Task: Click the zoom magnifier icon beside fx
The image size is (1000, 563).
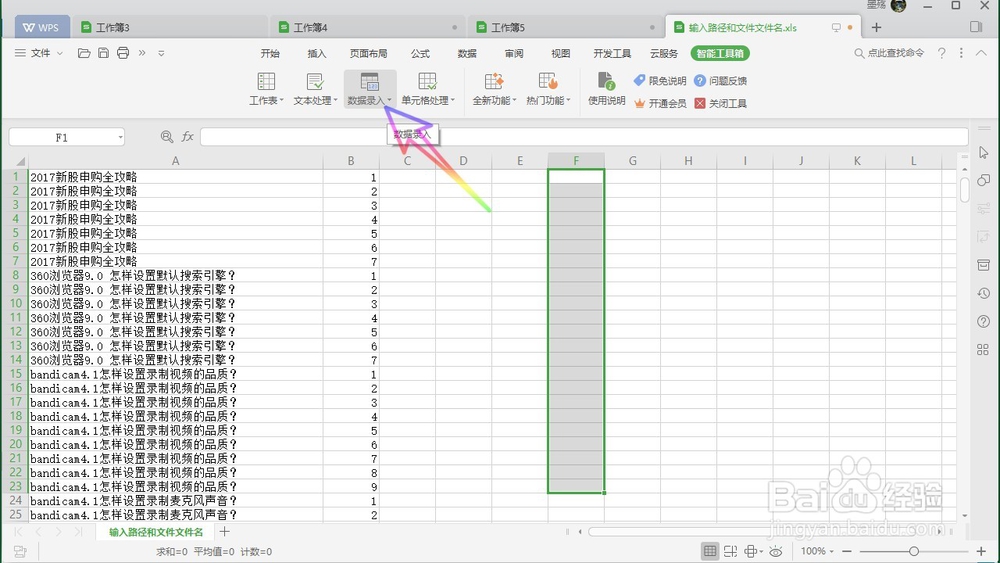Action: coord(166,136)
